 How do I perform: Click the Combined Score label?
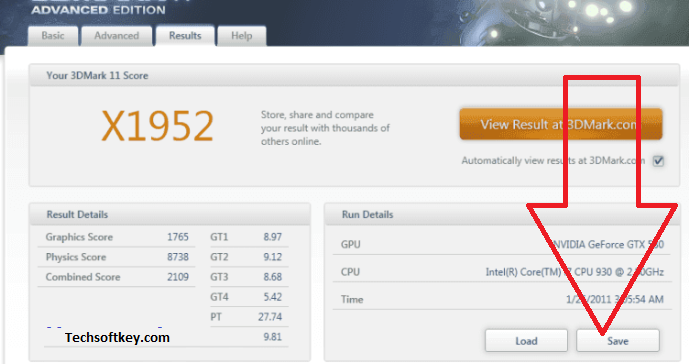coord(83,277)
